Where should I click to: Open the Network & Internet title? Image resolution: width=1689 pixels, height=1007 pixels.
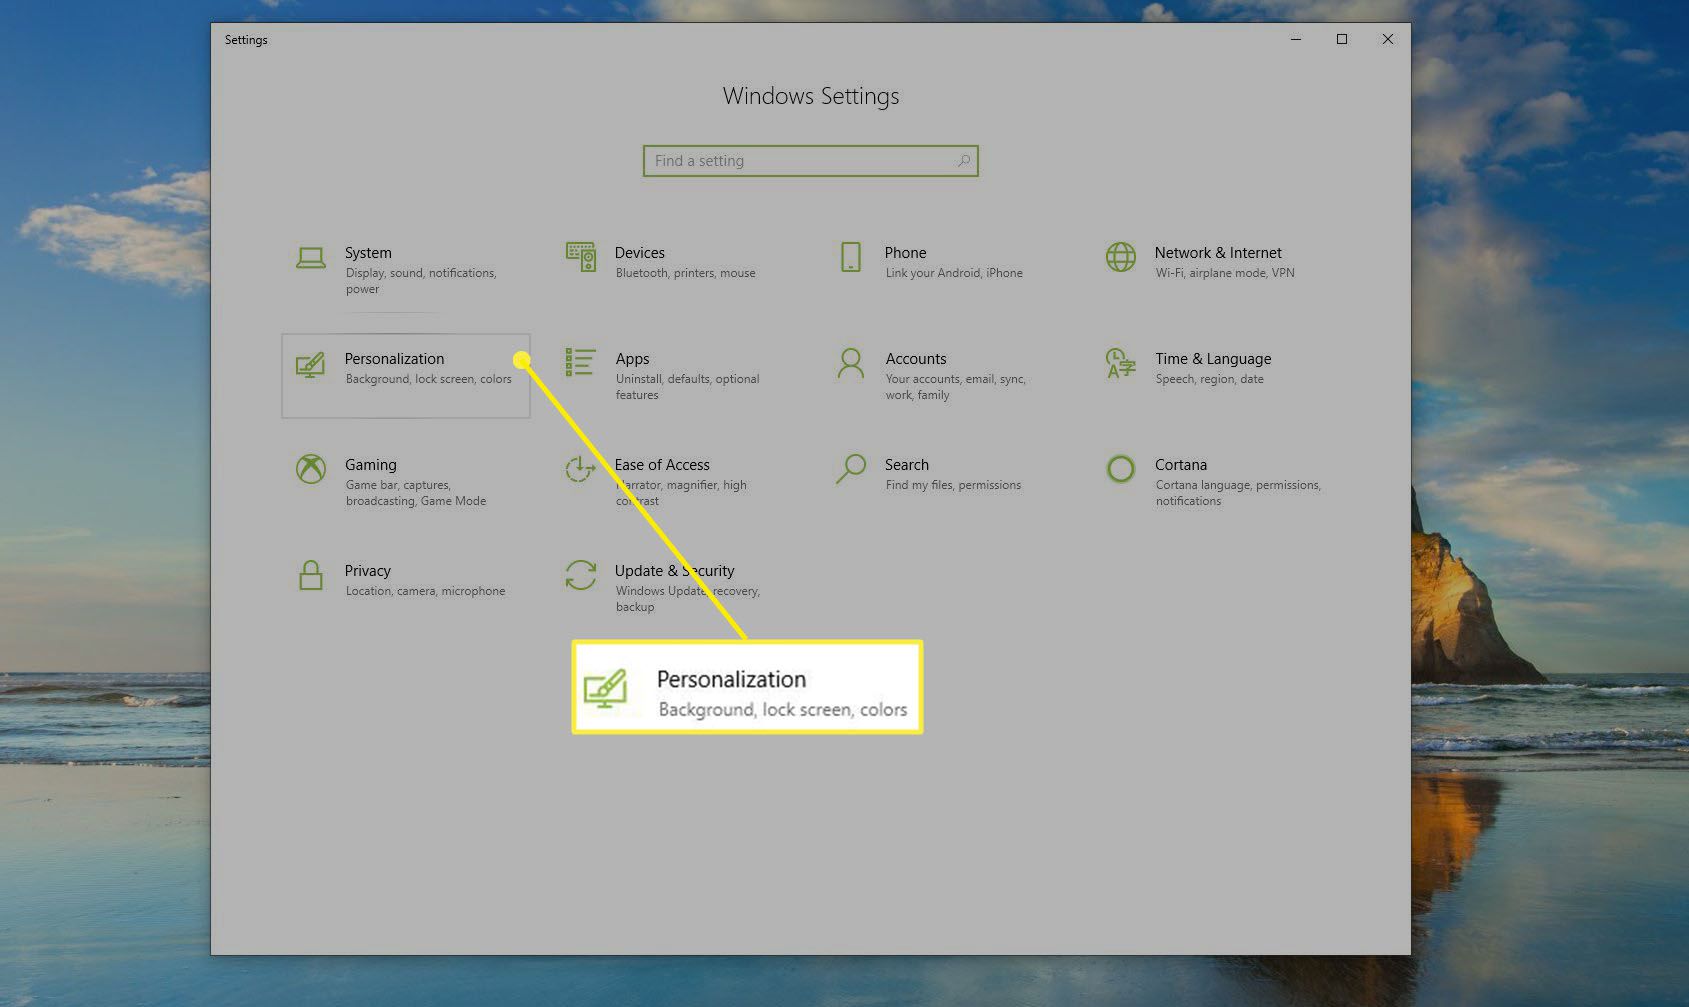1218,253
